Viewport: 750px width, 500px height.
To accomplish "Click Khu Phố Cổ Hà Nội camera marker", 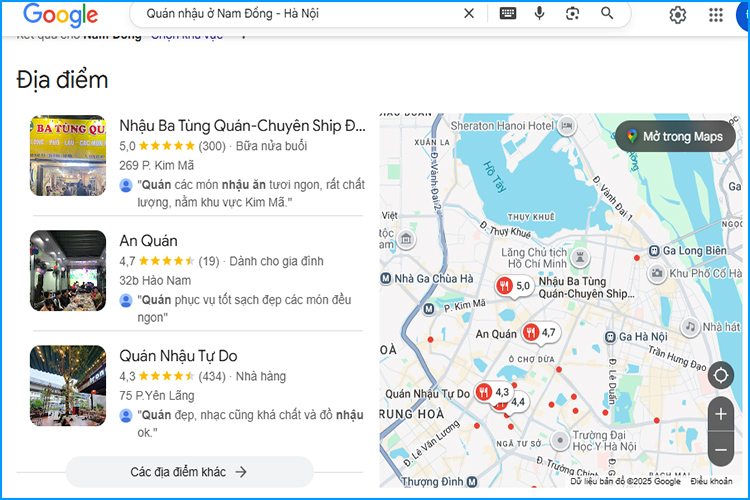I will click(x=657, y=273).
